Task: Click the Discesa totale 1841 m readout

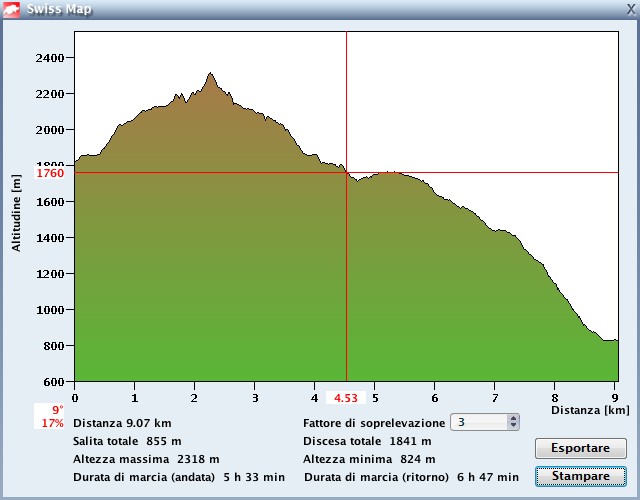Action: pos(367,440)
